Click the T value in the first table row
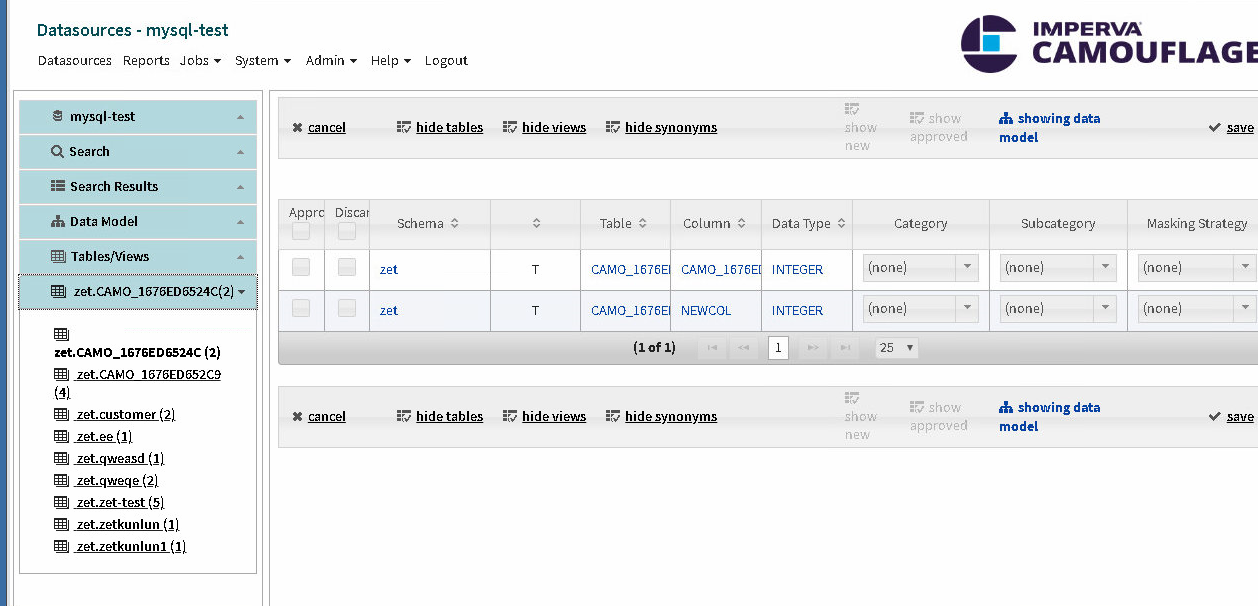Screen dimensions: 1258x606 [535, 269]
